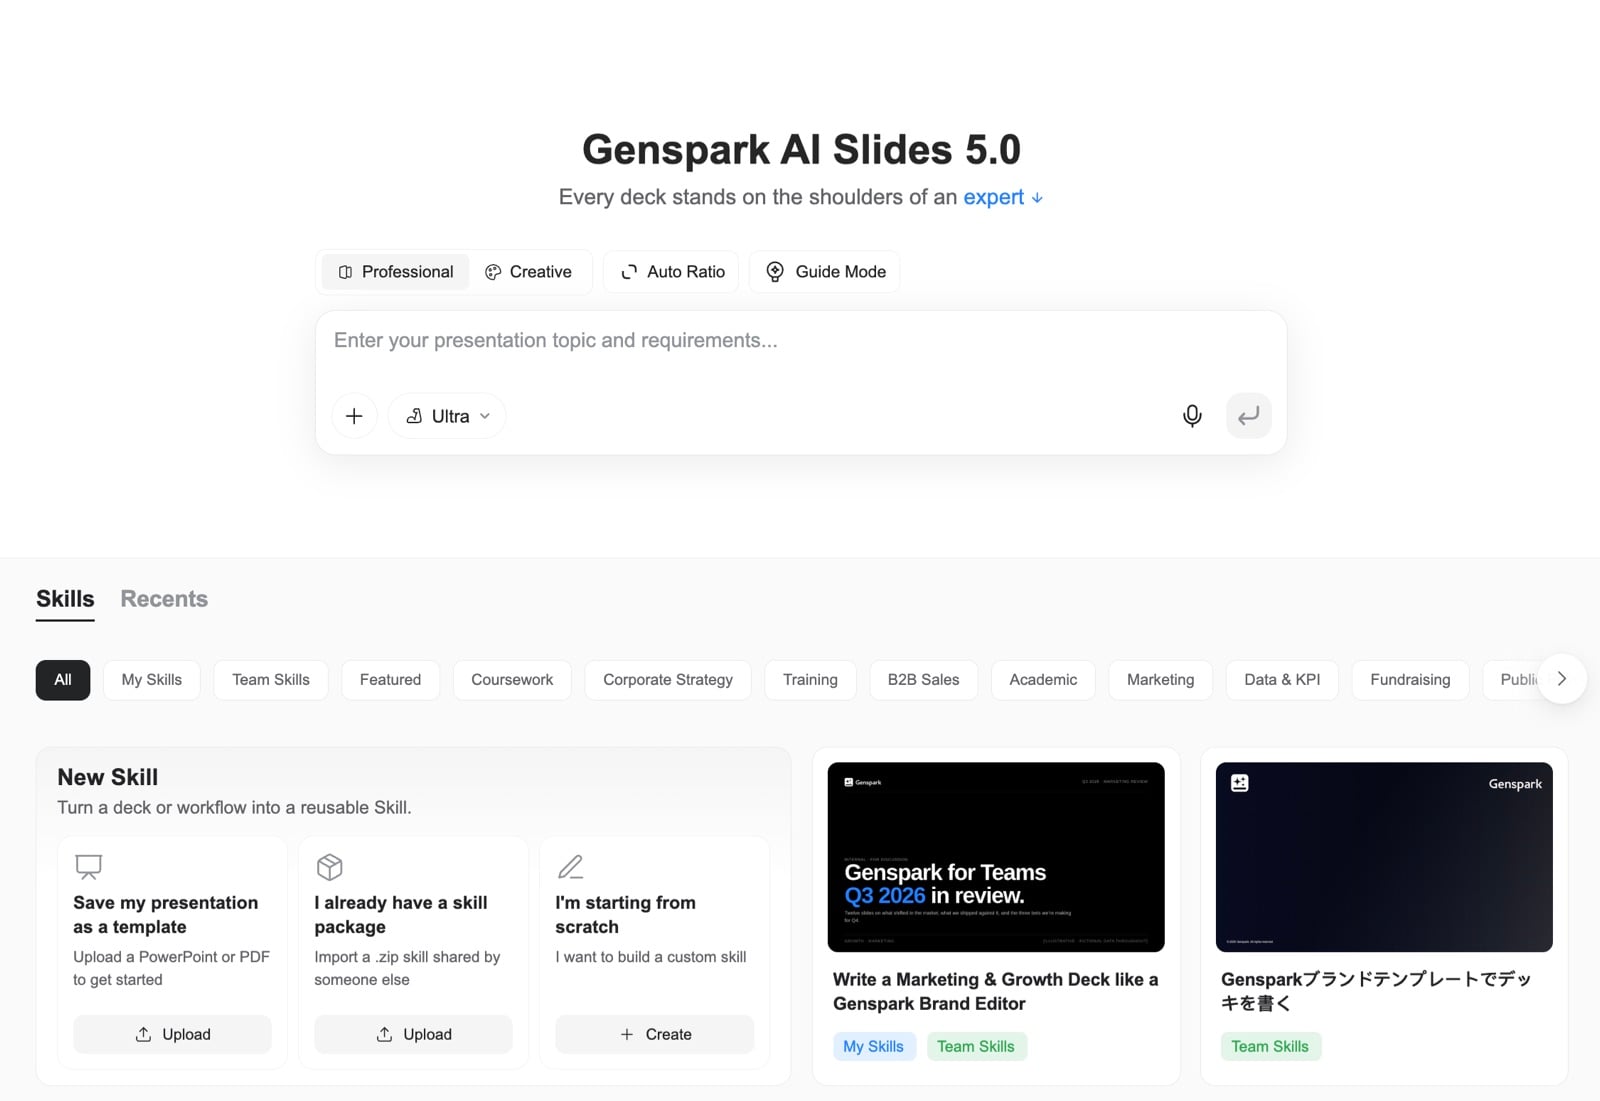Click the plus attachment icon in prompt box
The height and width of the screenshot is (1101, 1600).
[354, 416]
